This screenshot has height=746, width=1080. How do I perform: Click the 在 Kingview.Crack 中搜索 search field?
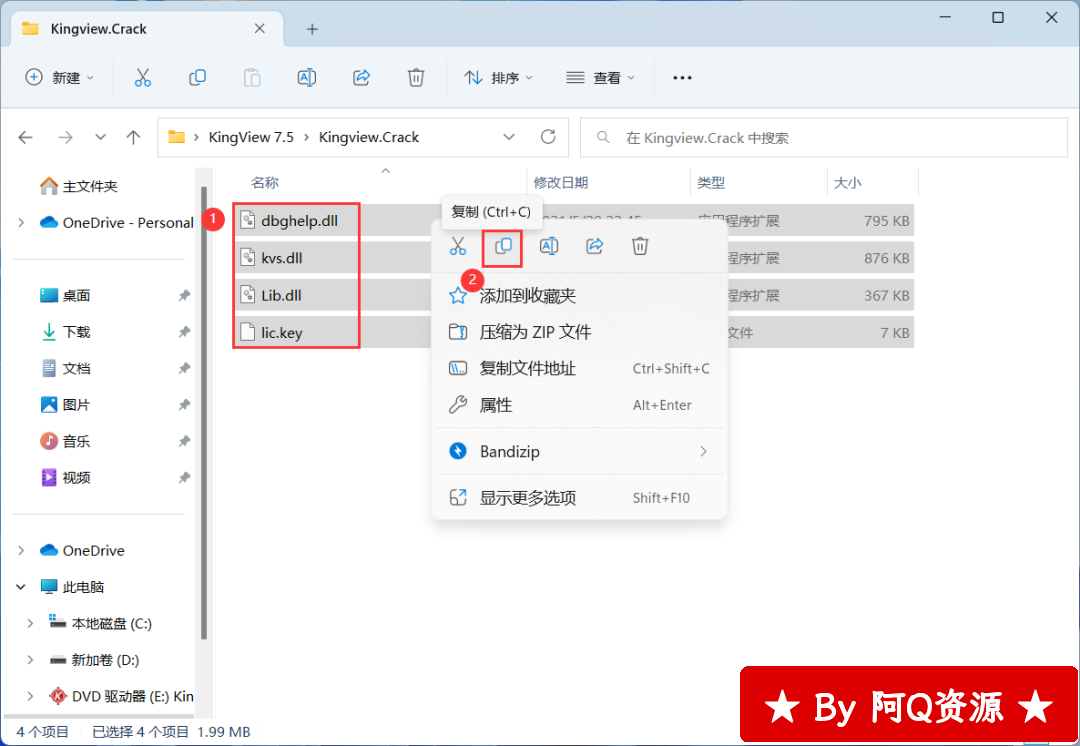pos(824,138)
